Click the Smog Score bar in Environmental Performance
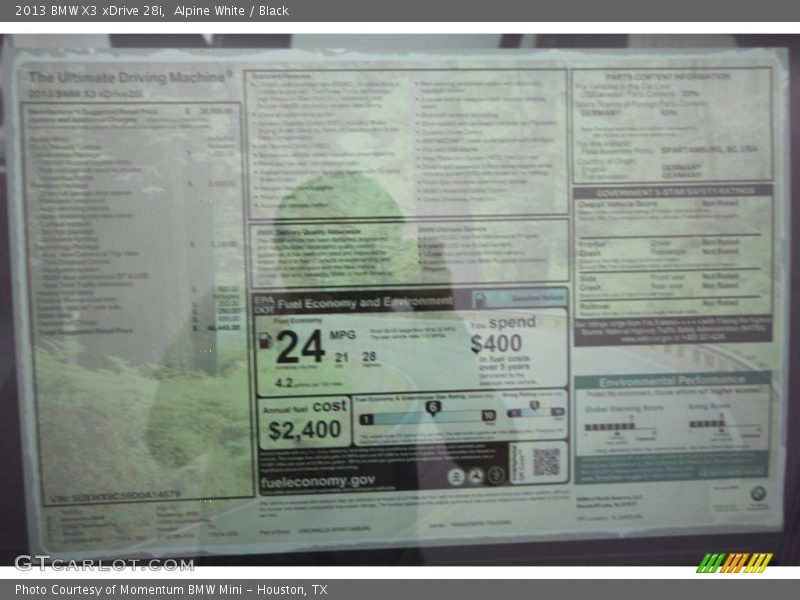This screenshot has height=600, width=800. click(707, 424)
